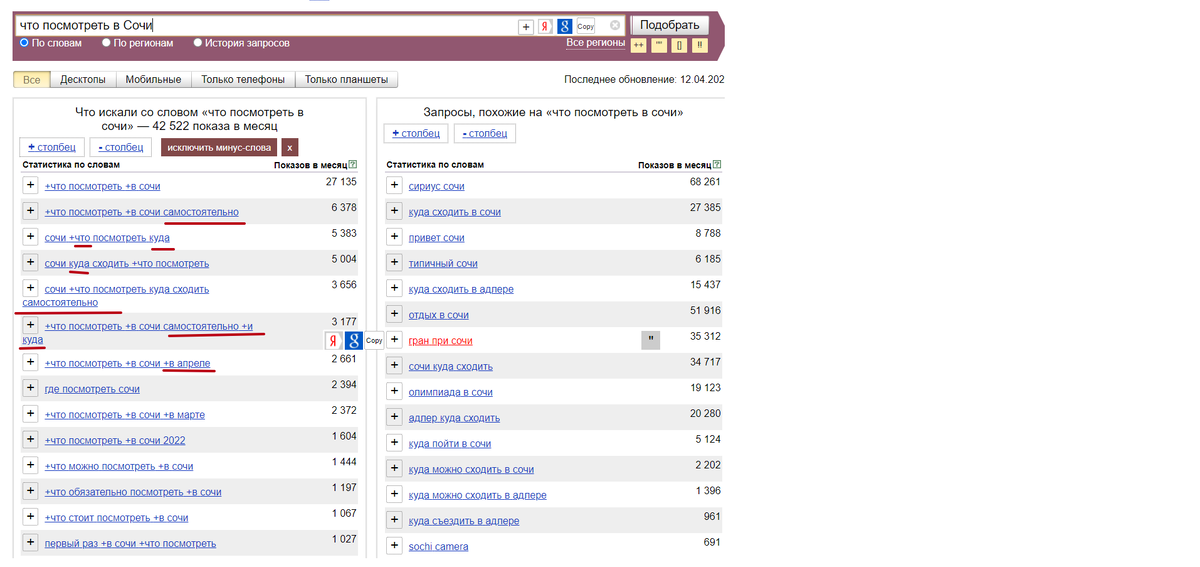Click the plus icon for 'привет сочи'
Screen dimensions: 1200x567
[394, 237]
